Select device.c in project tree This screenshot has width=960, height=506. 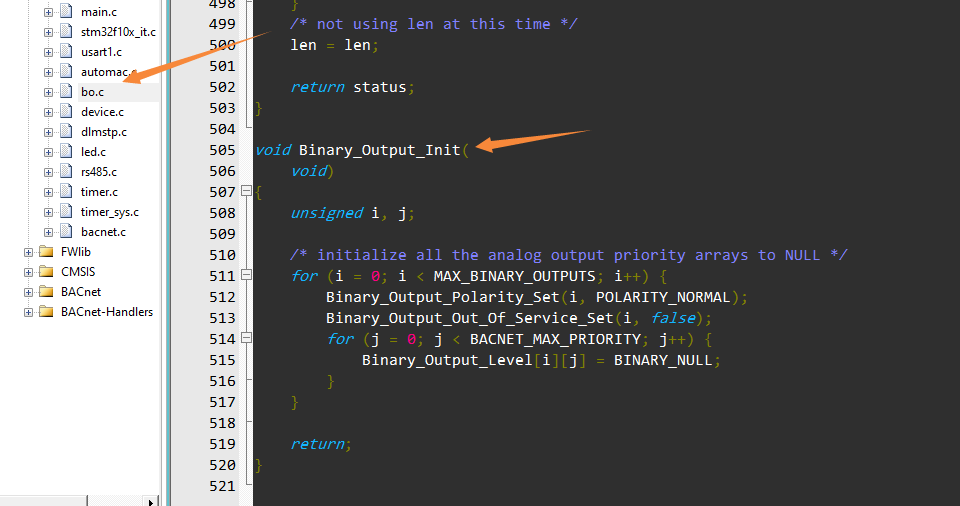tap(102, 112)
